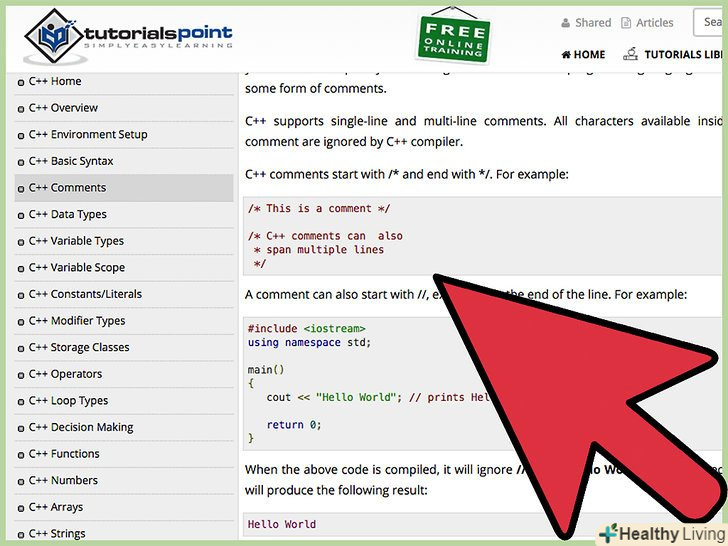Open the C++ Strings chapter
This screenshot has height=546, width=728.
57,533
